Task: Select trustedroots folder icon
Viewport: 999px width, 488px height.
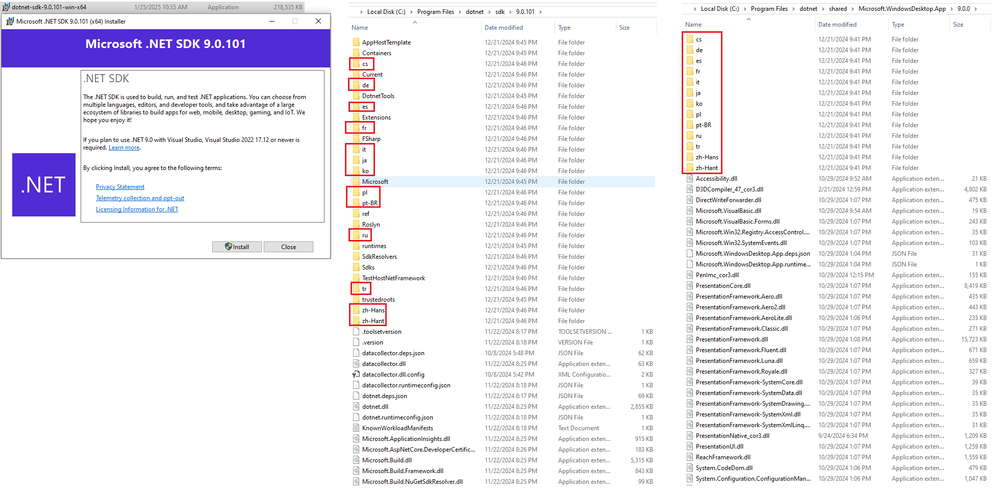Action: [x=356, y=299]
